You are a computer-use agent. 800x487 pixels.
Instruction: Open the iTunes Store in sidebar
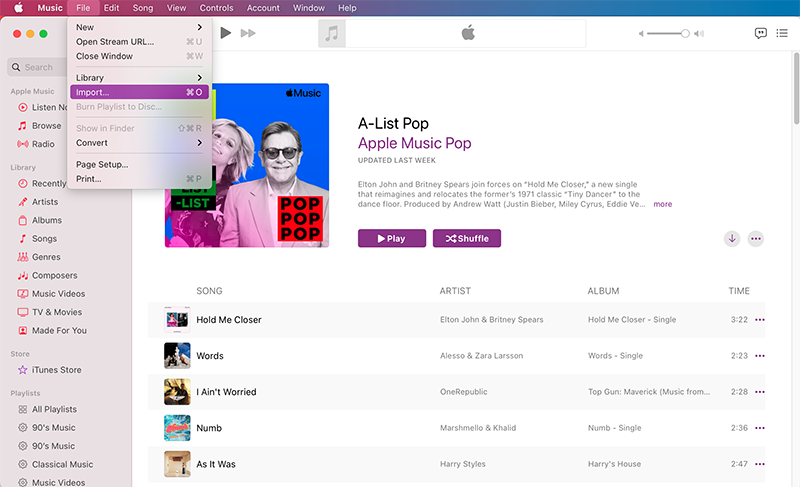pos(56,370)
